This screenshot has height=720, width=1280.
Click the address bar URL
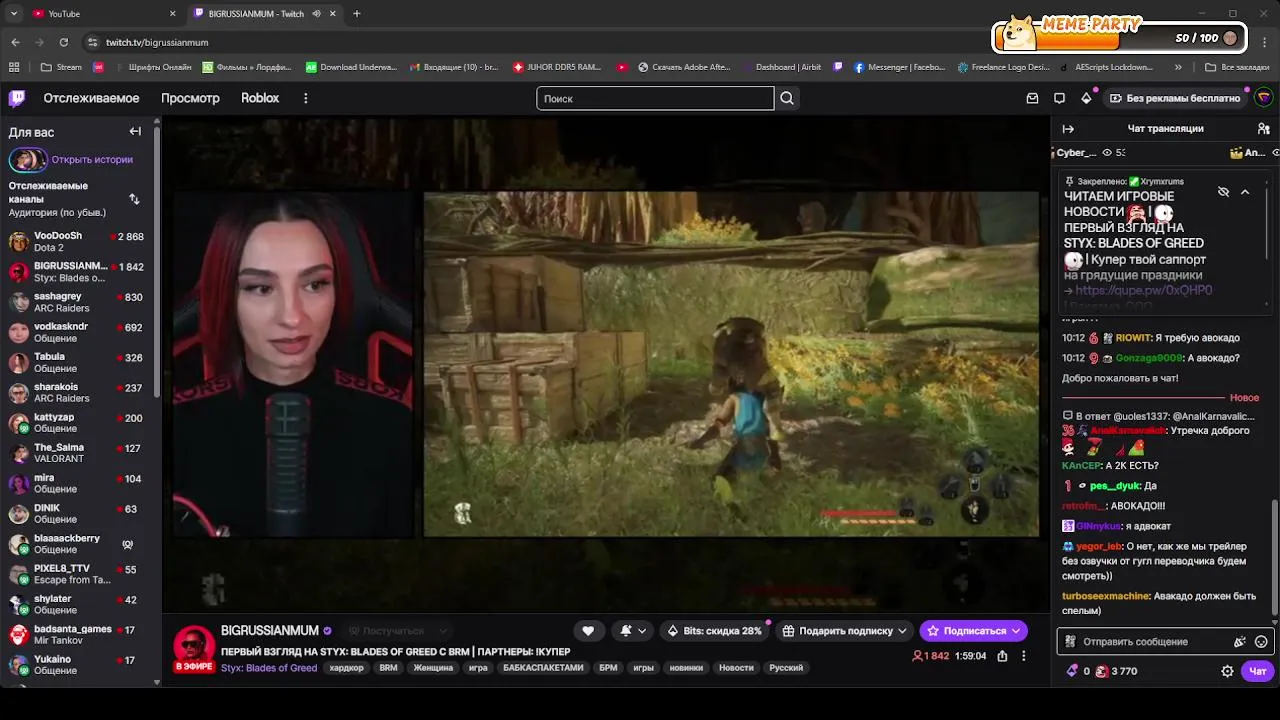157,42
